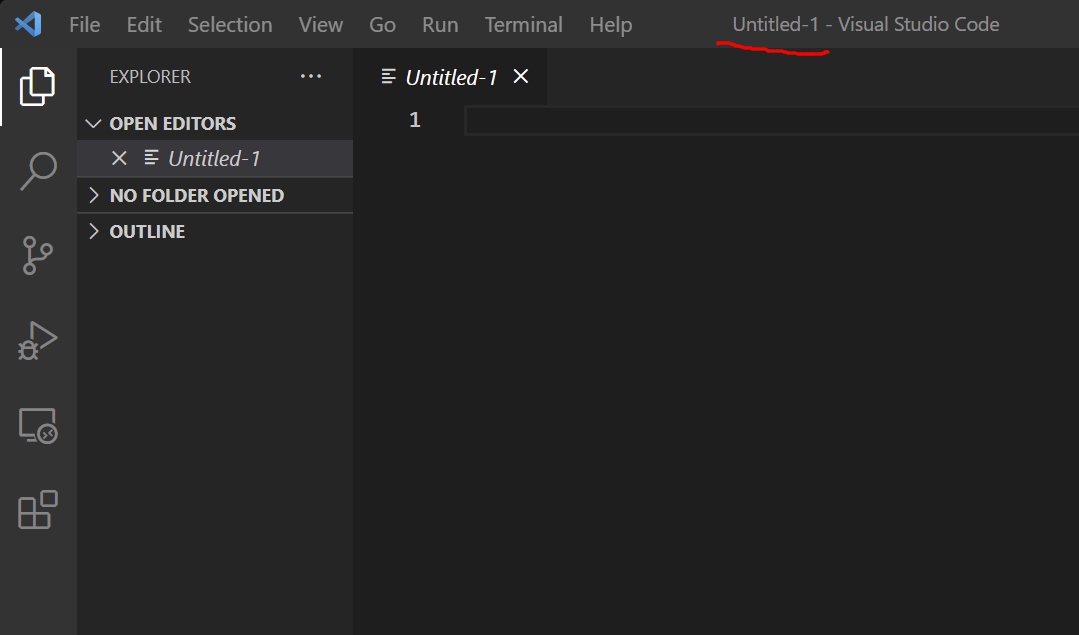Click the file icon on the Untitled-1 tab
The image size is (1079, 635).
(389, 76)
